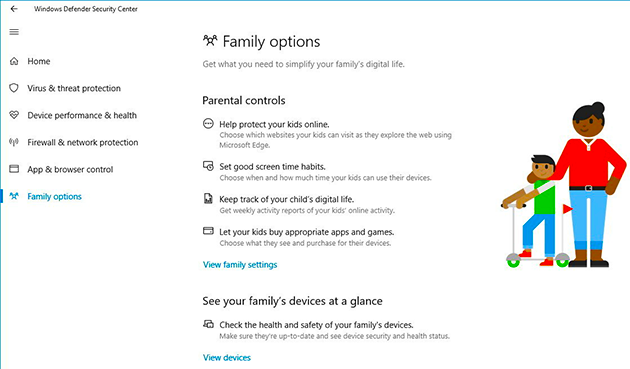
Task: Click the Family options page heading
Action: click(x=271, y=42)
